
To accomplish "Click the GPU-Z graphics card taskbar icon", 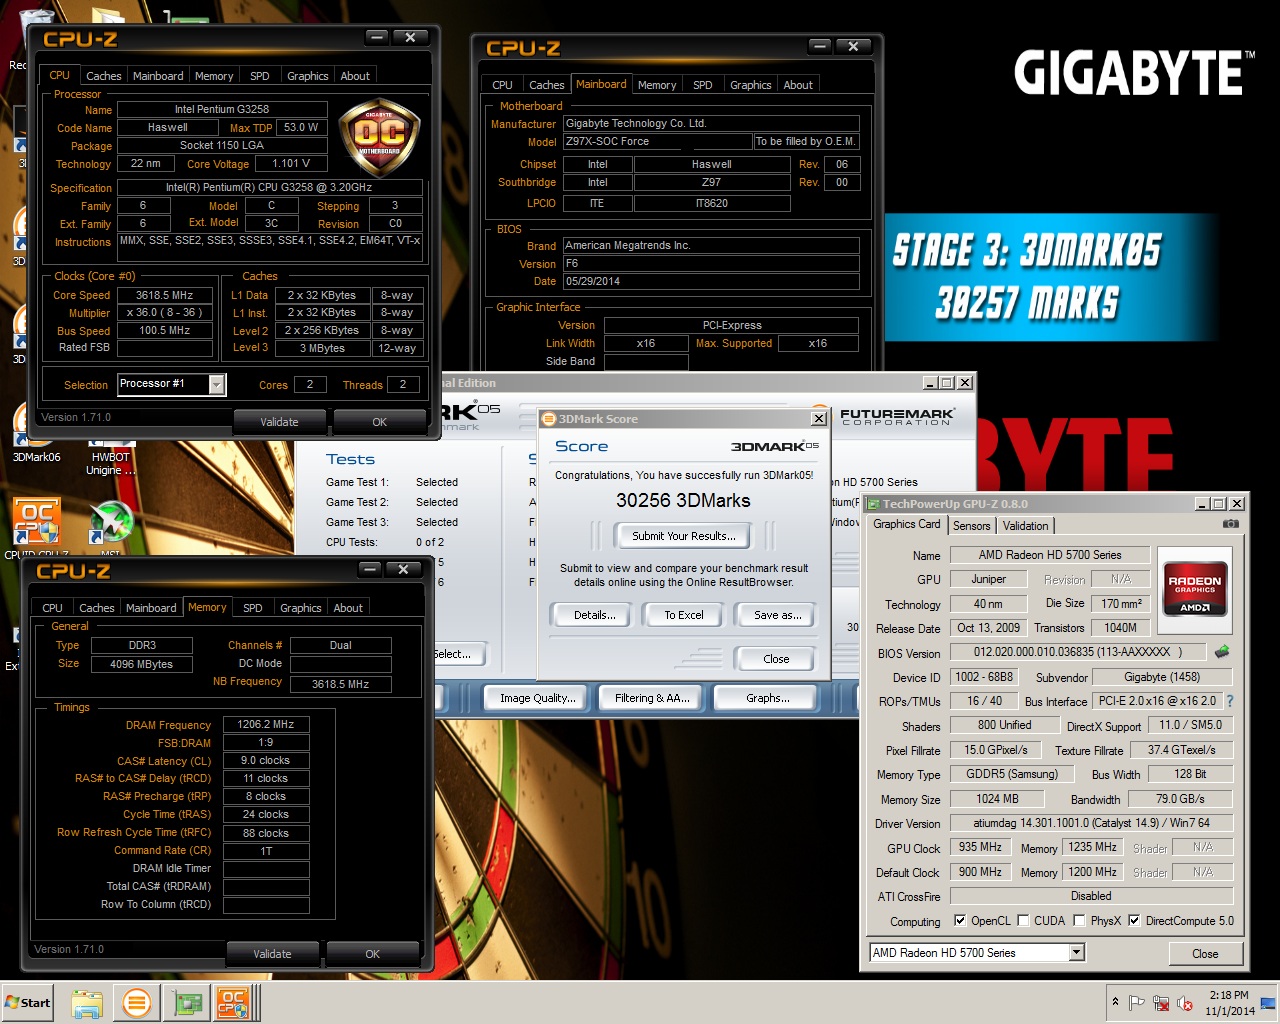I will click(x=187, y=1002).
